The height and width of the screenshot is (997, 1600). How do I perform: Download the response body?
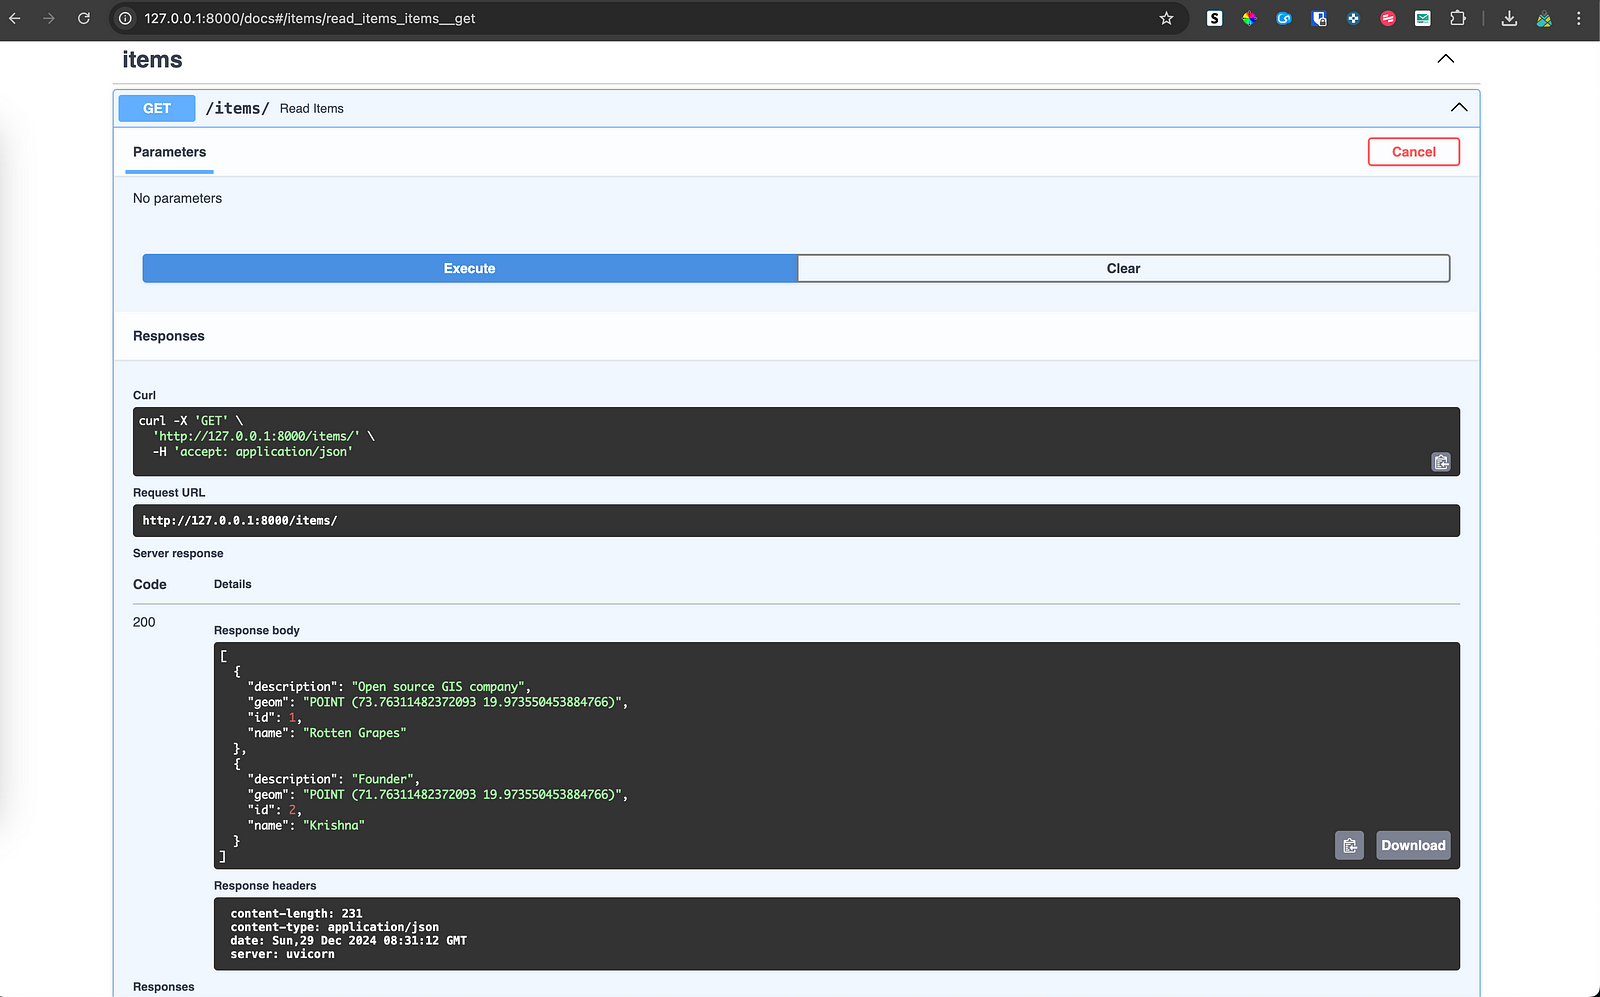pos(1412,846)
